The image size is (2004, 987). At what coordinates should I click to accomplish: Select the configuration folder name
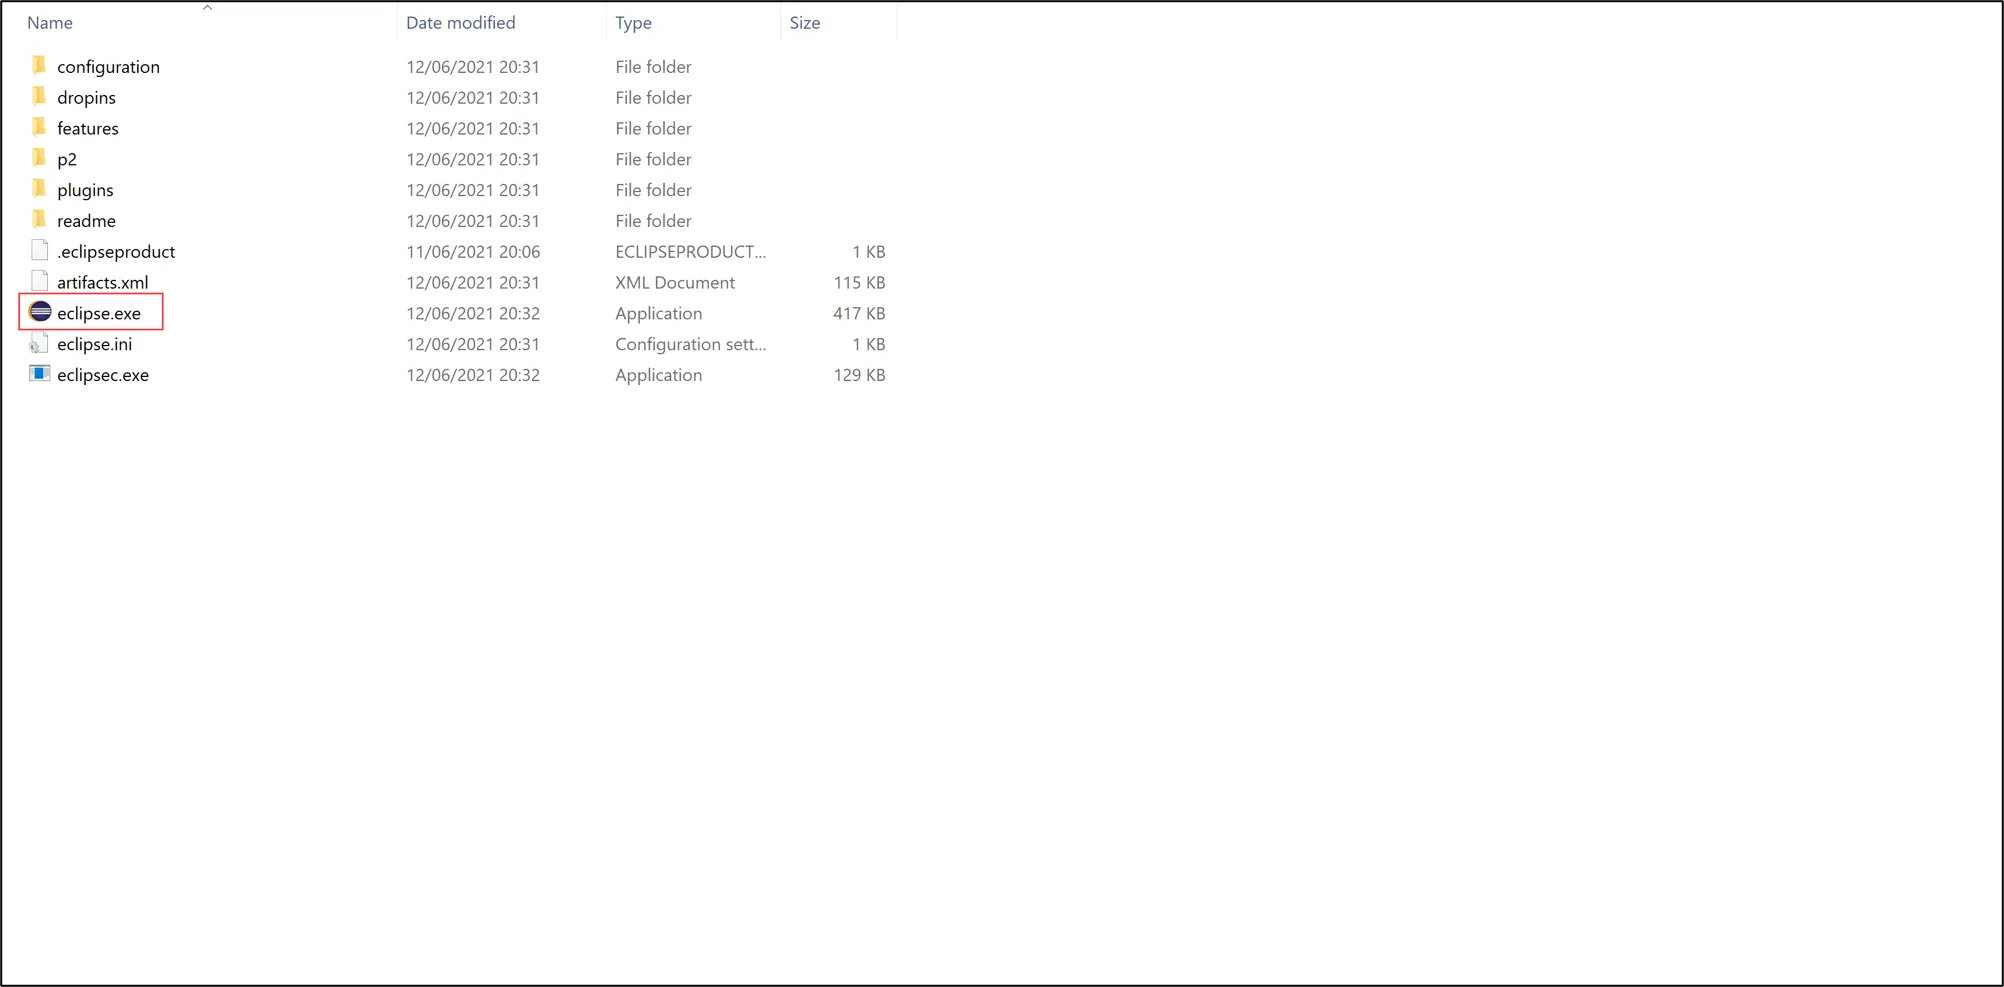108,67
